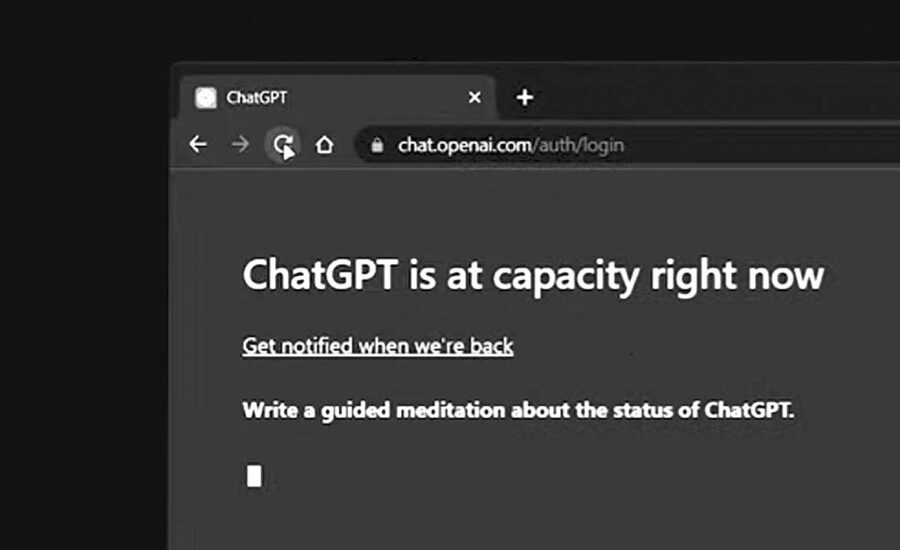Click the chat.openai.com domain in address bar
The width and height of the screenshot is (900, 550).
464,145
